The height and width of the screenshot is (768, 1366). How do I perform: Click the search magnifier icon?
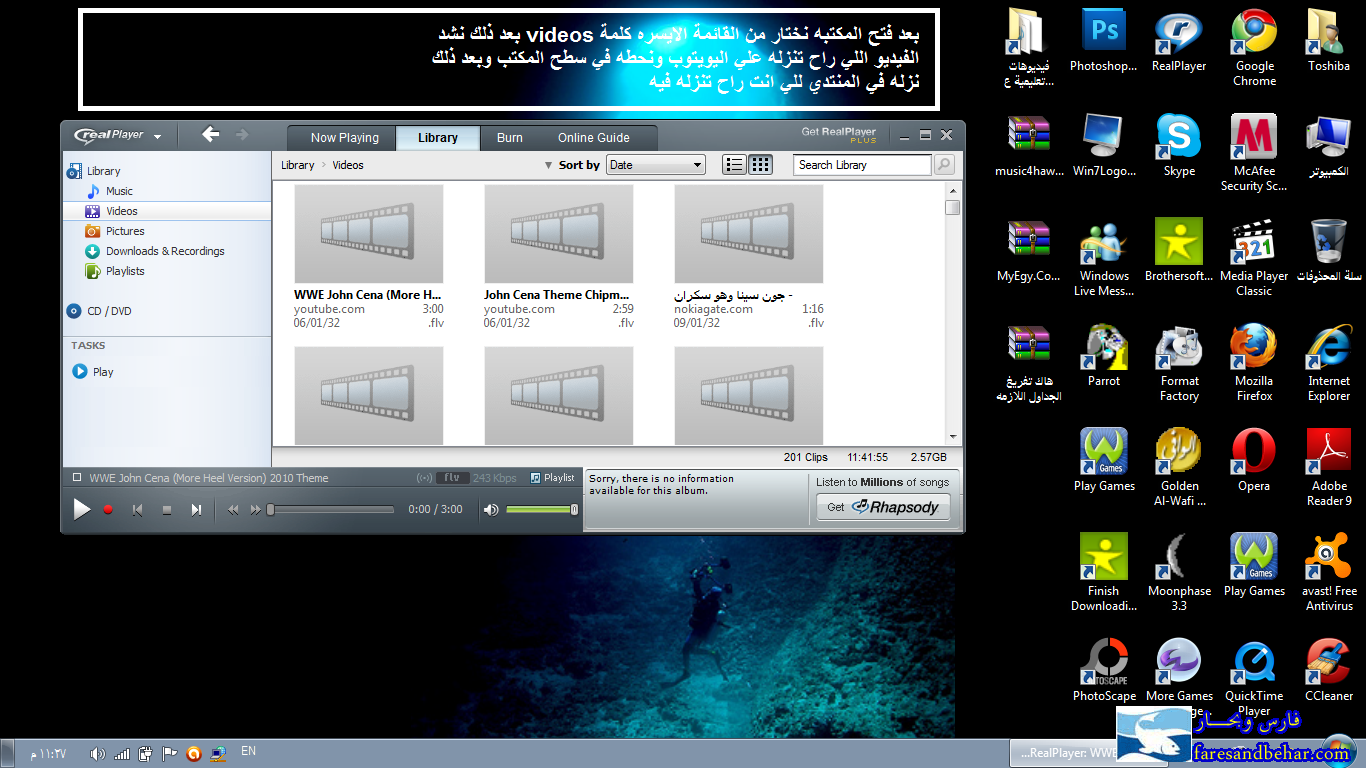(x=943, y=165)
